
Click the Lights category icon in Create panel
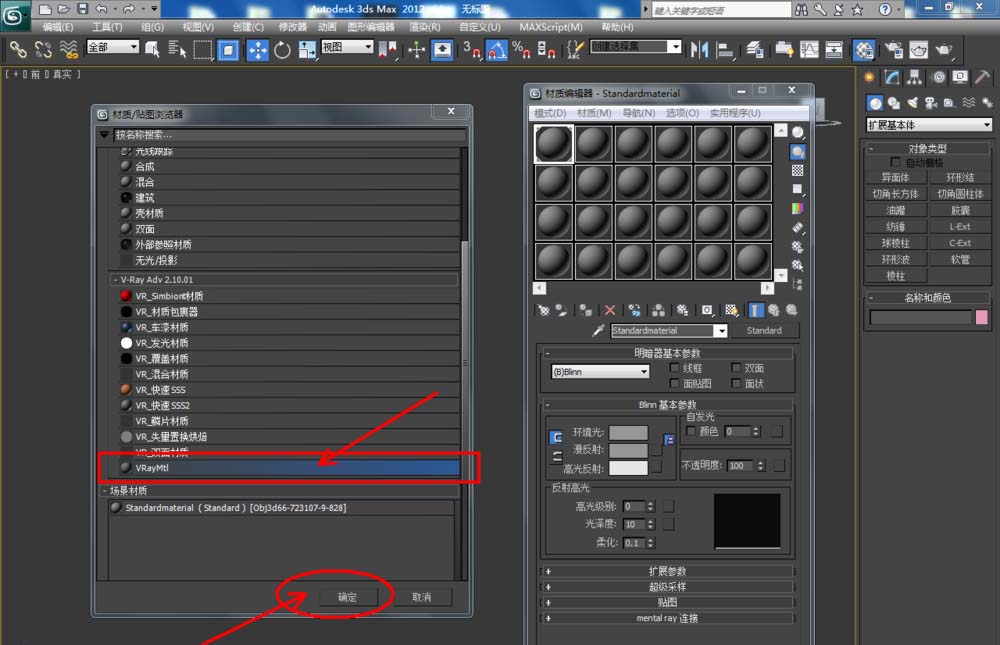911,103
